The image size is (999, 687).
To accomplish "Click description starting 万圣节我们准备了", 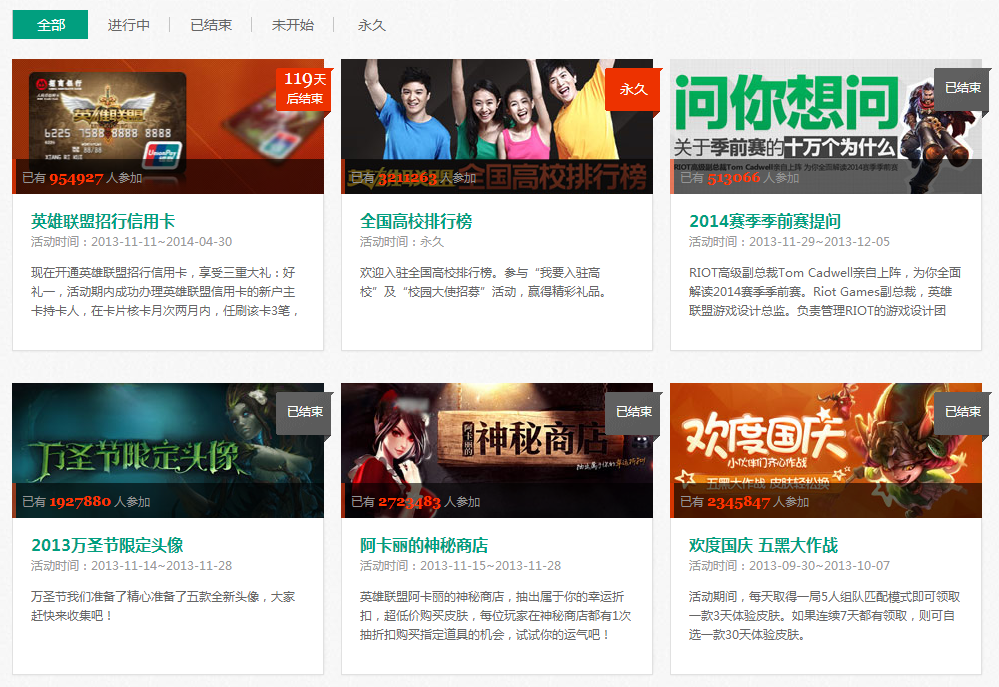I will (163, 606).
